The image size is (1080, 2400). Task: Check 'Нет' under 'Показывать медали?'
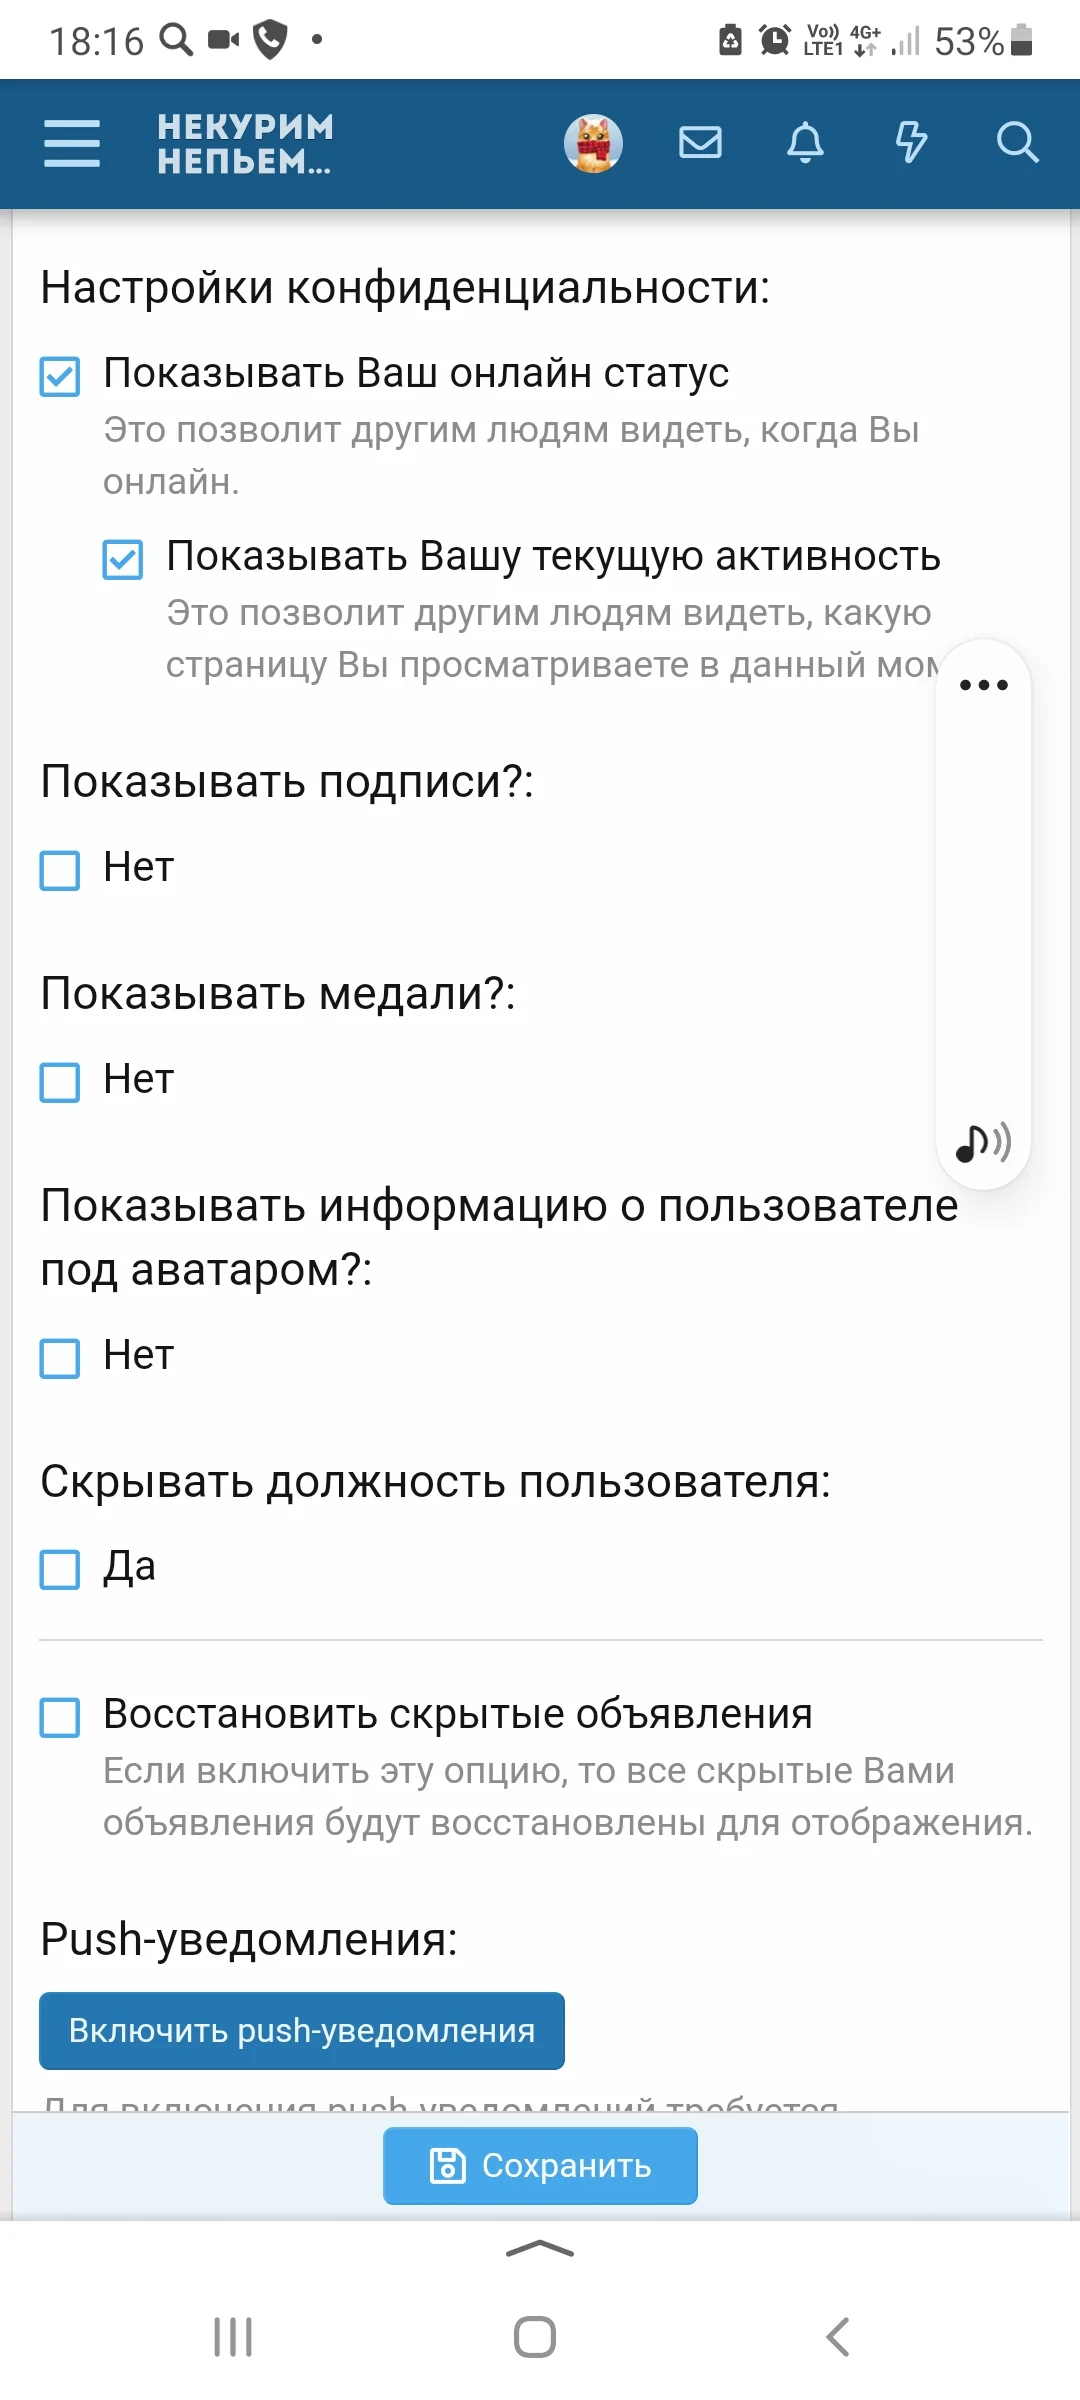click(60, 1082)
